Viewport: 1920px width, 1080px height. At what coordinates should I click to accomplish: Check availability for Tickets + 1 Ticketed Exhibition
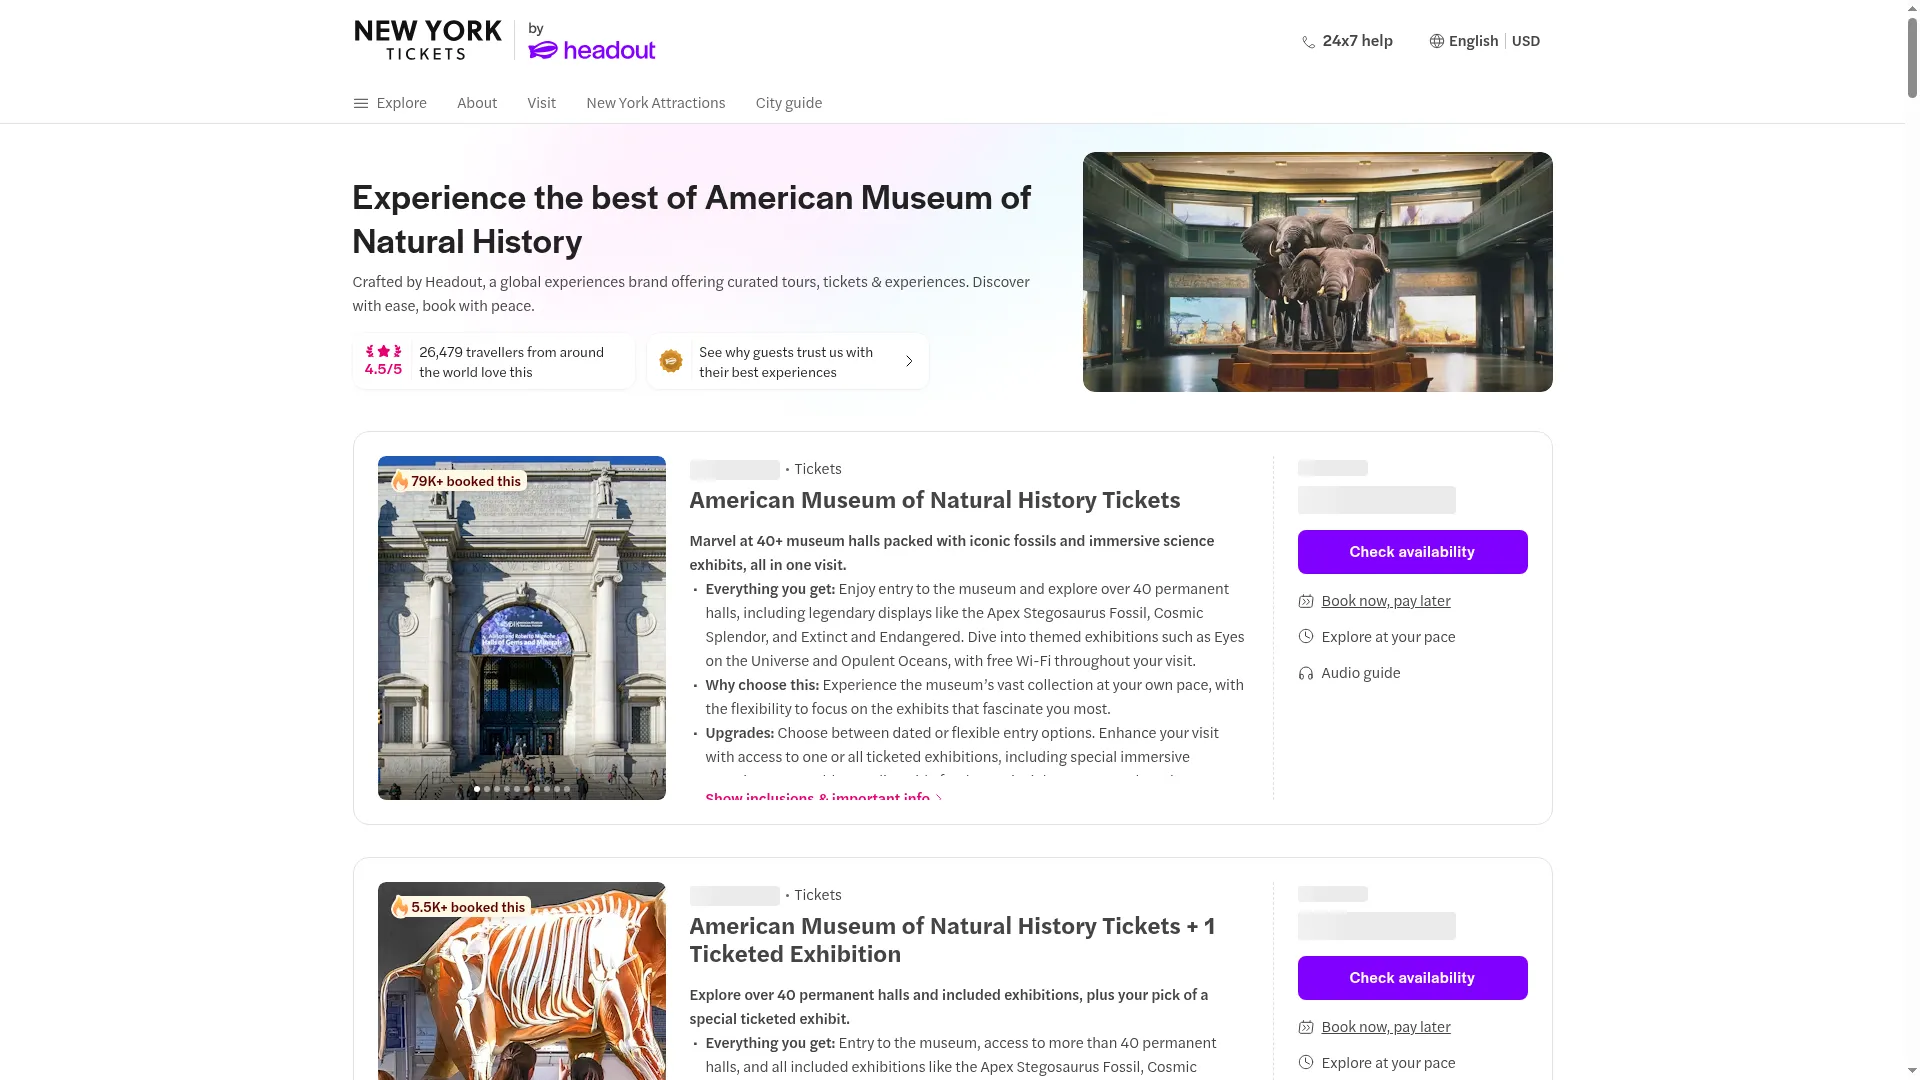coord(1412,978)
